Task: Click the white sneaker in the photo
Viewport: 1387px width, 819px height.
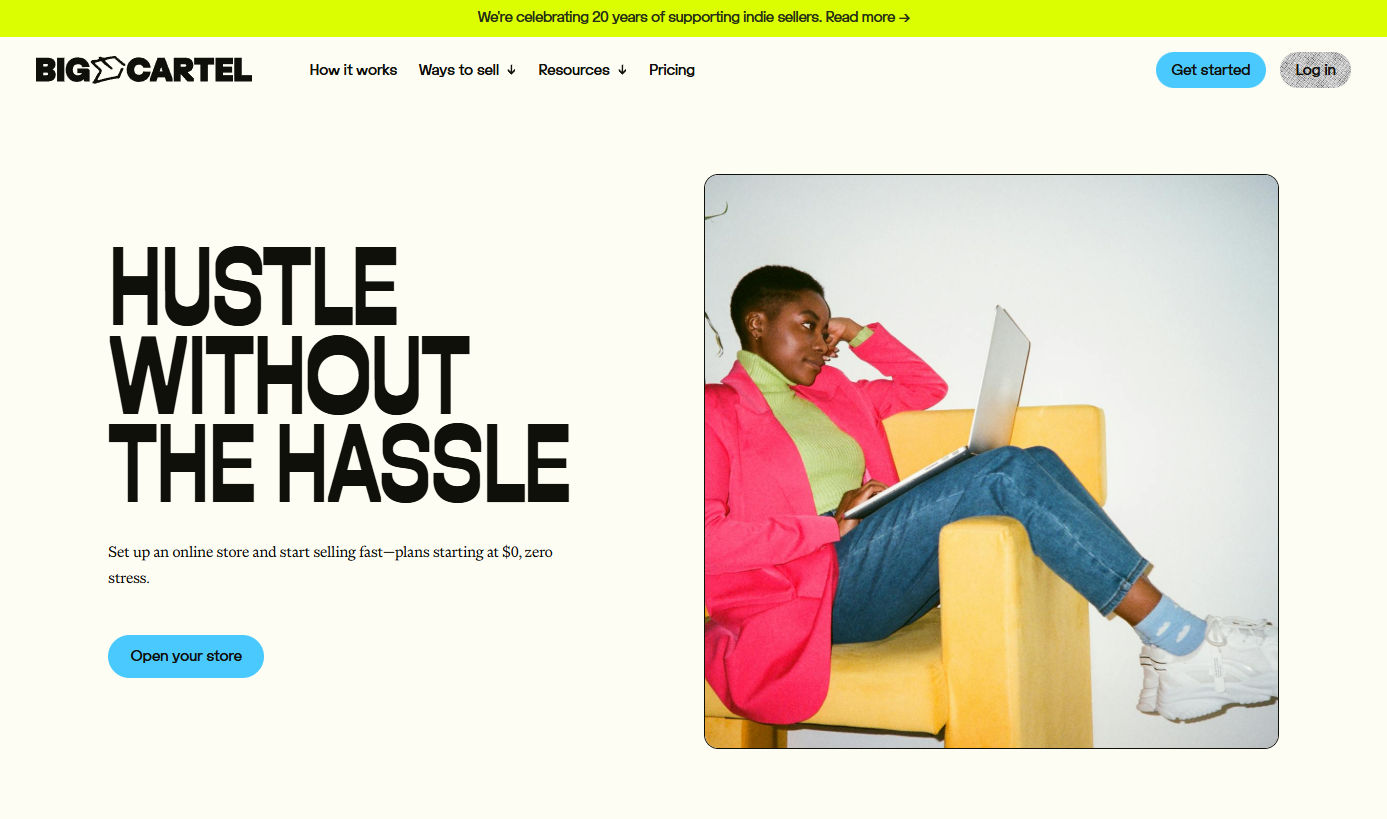Action: [1210, 668]
